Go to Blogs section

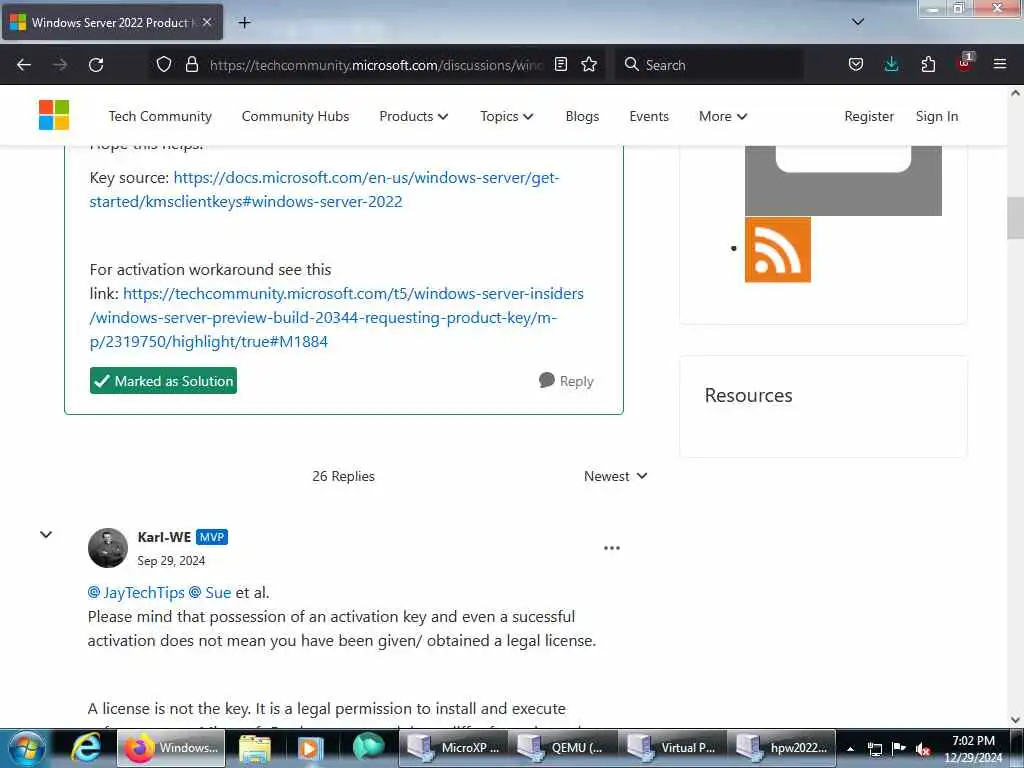pyautogui.click(x=583, y=116)
